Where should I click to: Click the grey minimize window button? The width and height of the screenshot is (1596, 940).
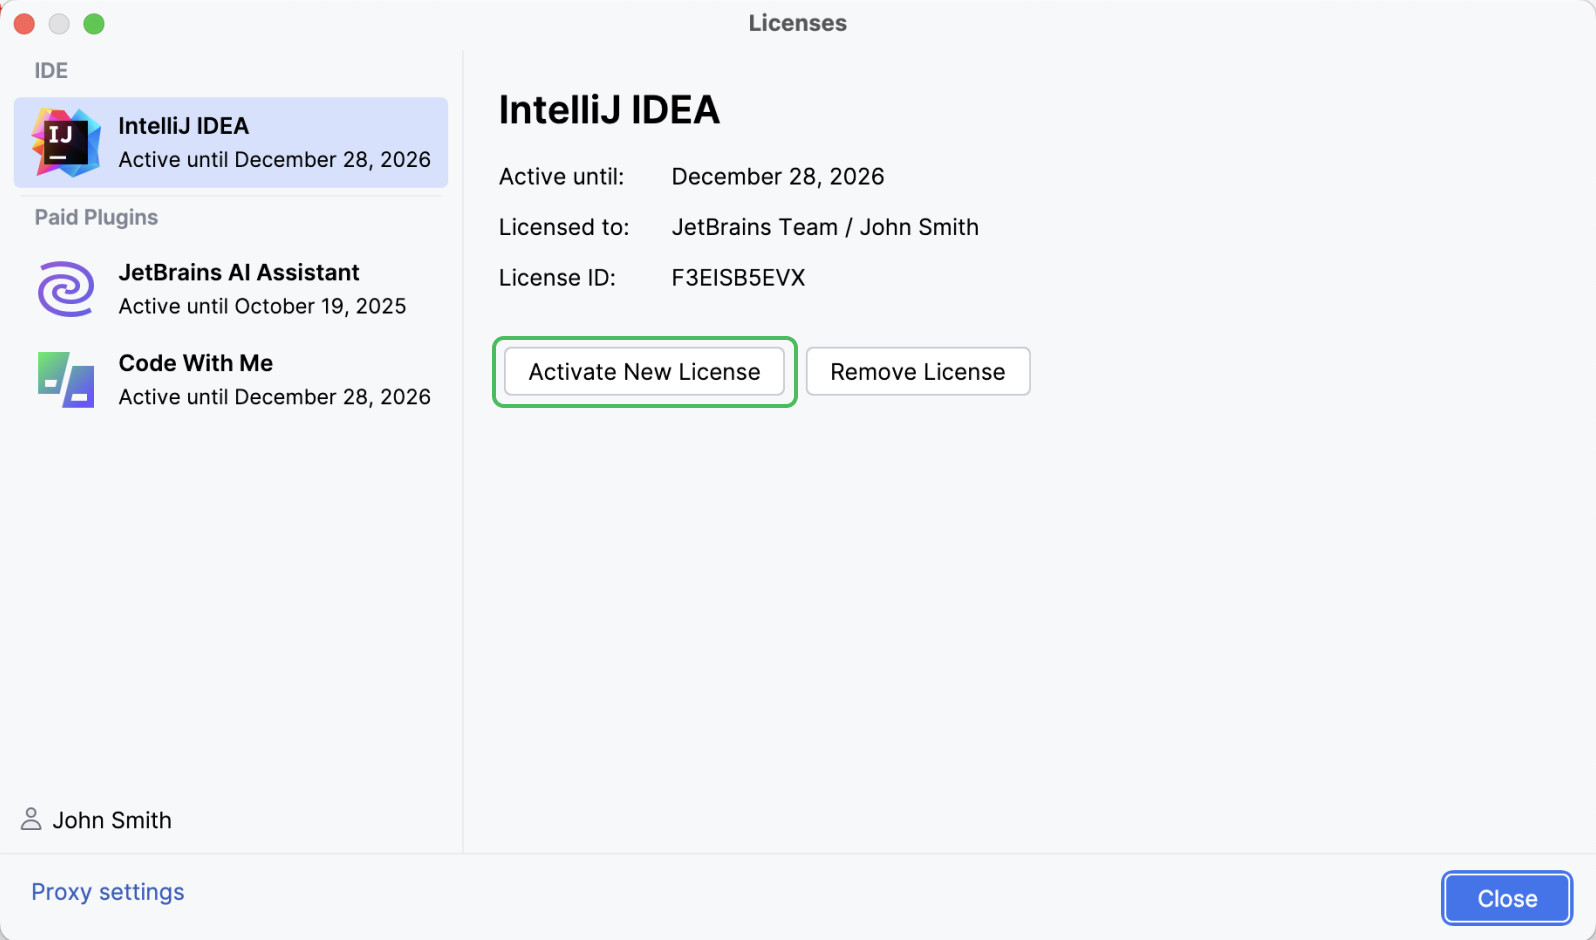(x=59, y=24)
